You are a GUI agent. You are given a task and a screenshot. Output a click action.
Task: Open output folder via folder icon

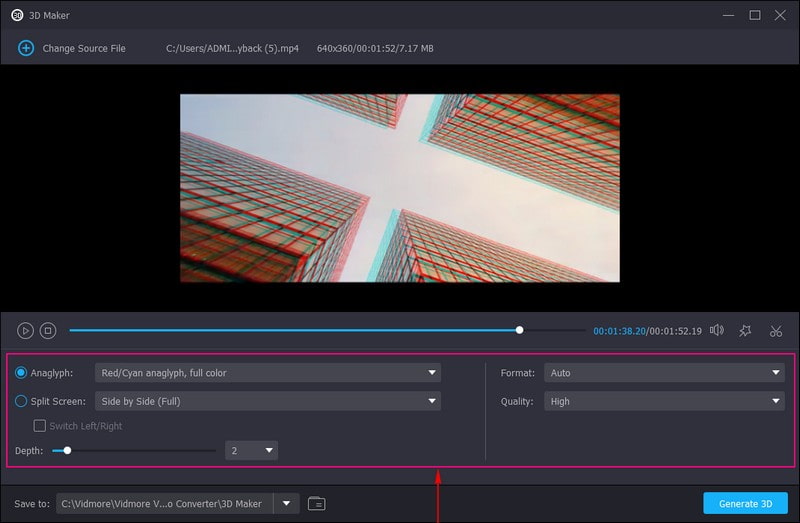[317, 503]
